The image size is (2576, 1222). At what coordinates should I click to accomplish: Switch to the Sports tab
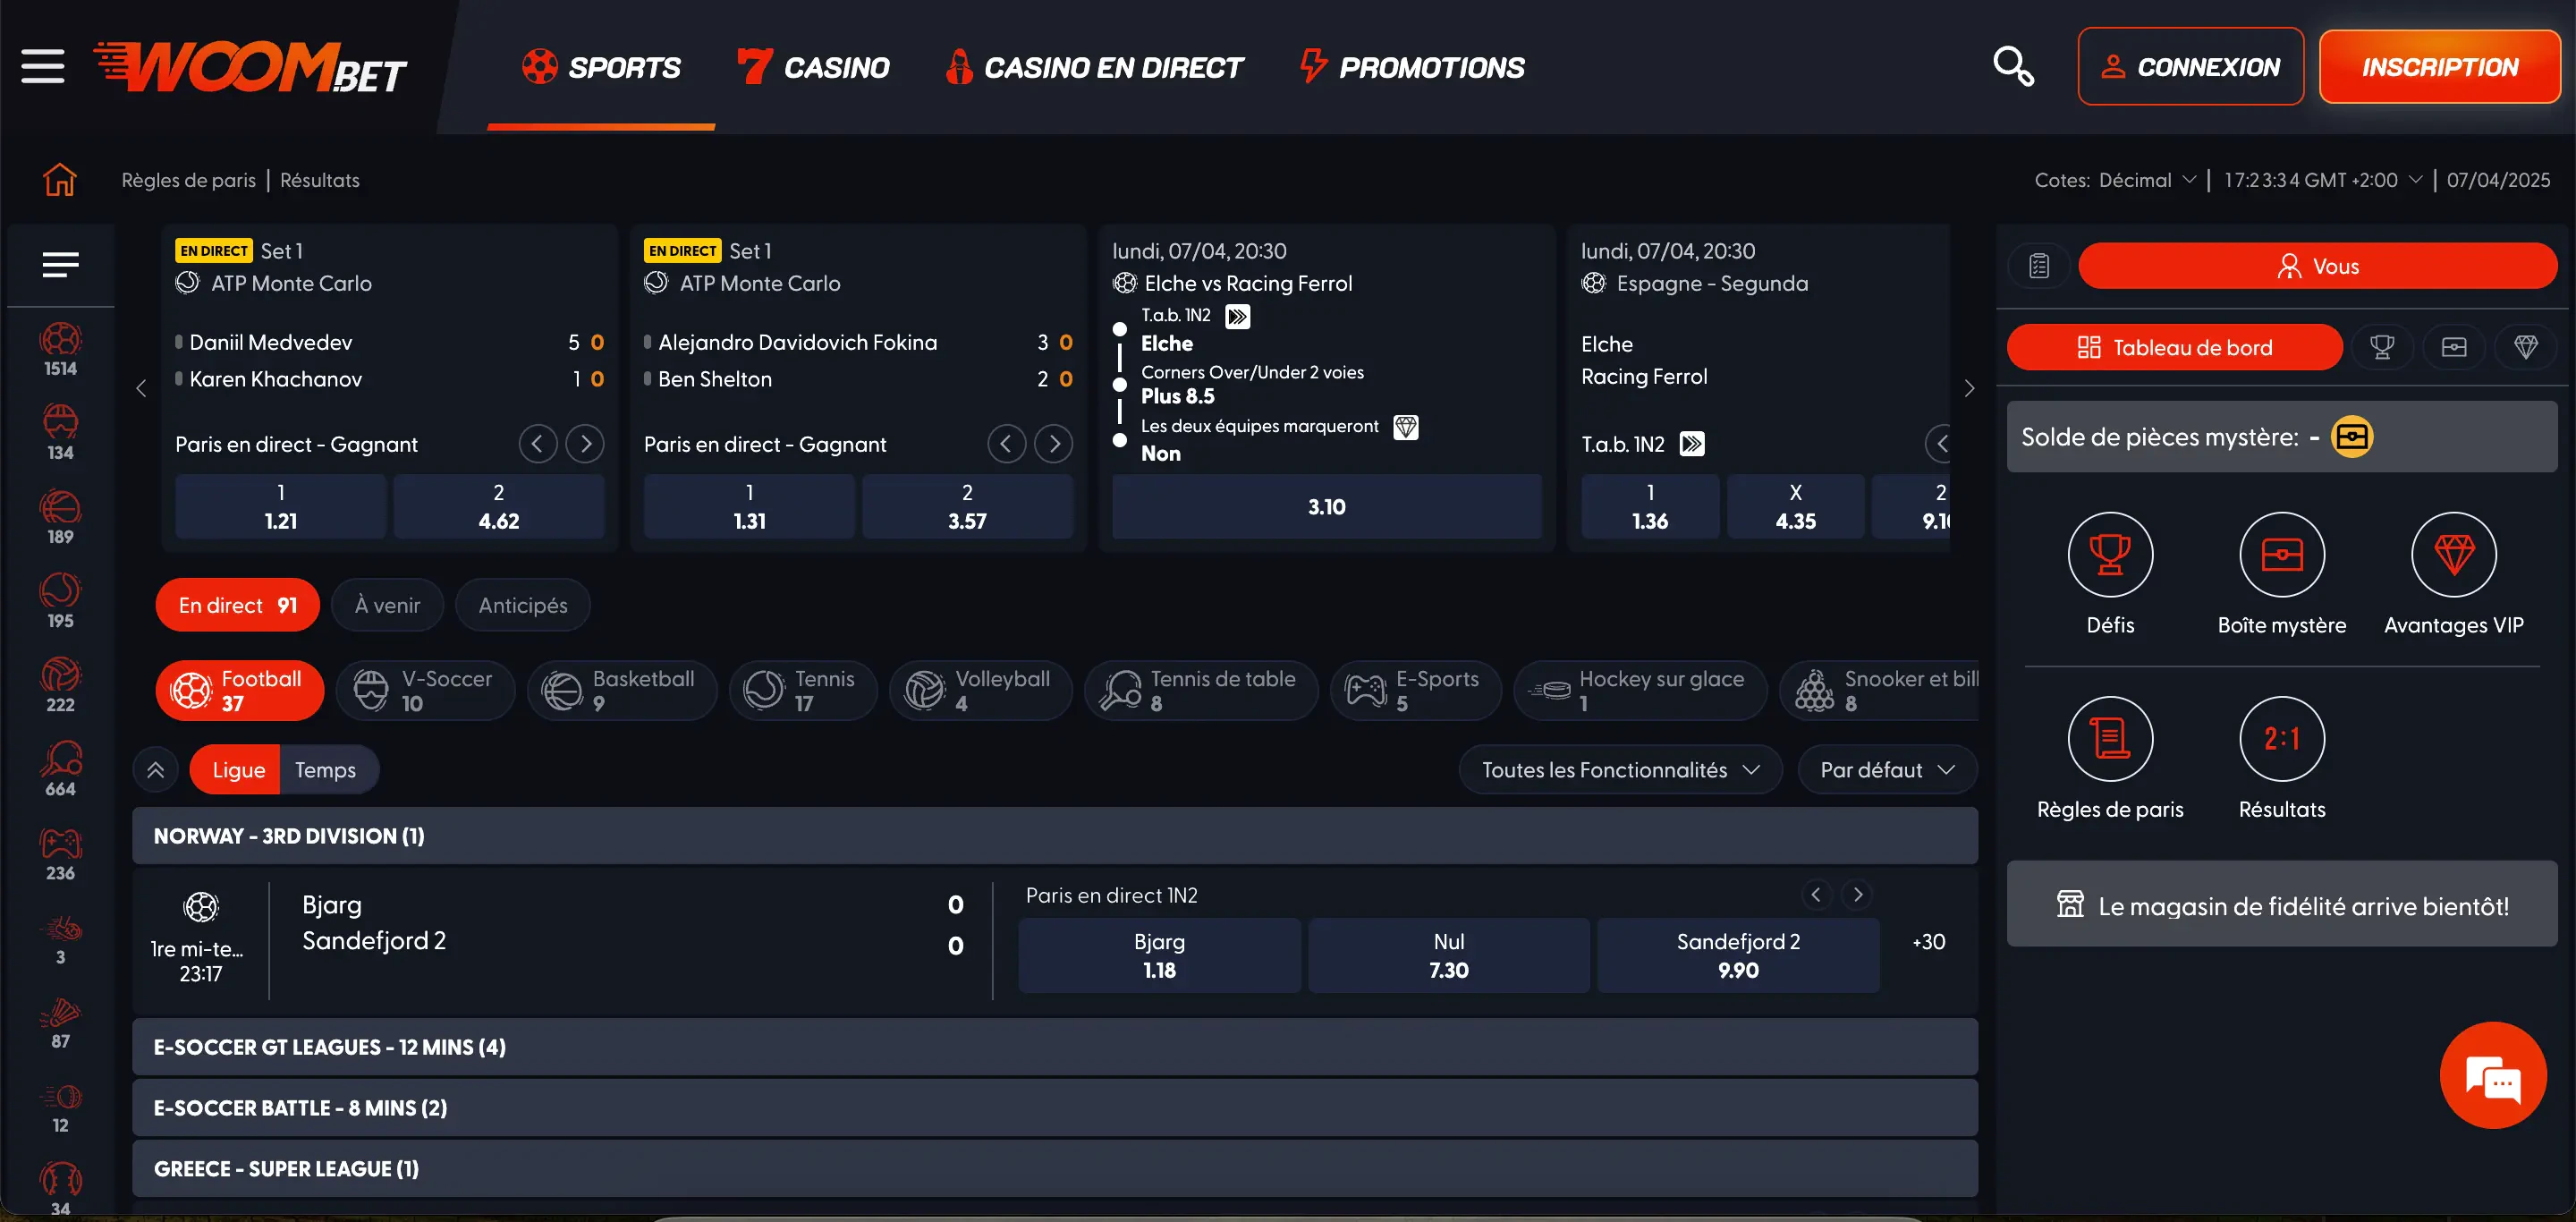(x=601, y=67)
